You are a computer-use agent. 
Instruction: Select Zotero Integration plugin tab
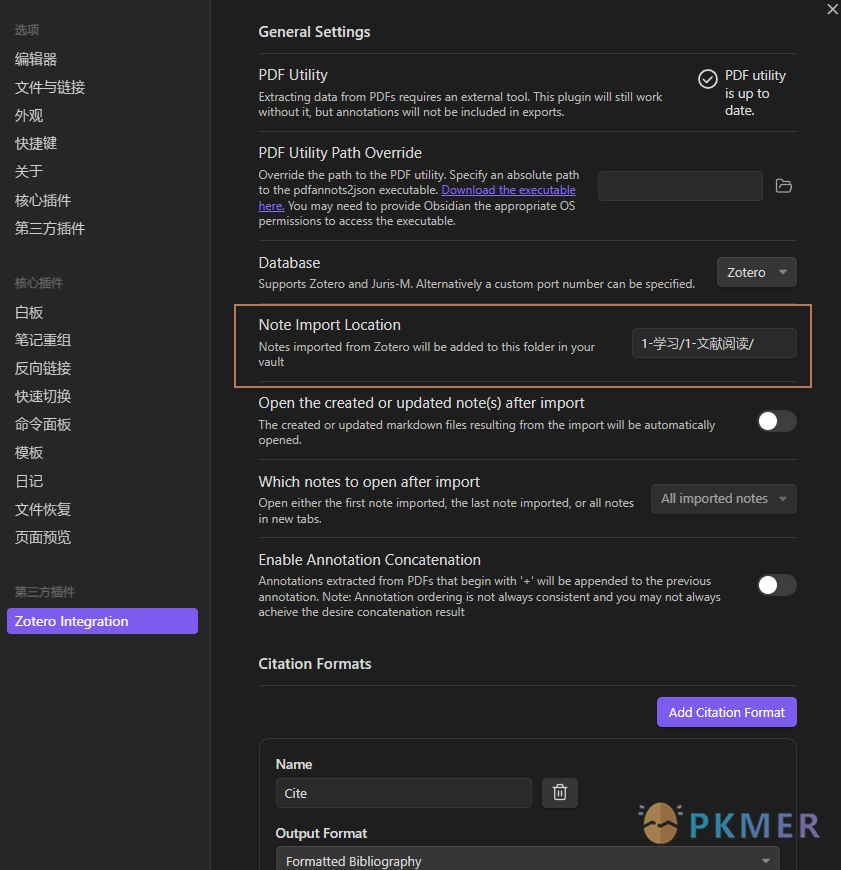tap(103, 621)
